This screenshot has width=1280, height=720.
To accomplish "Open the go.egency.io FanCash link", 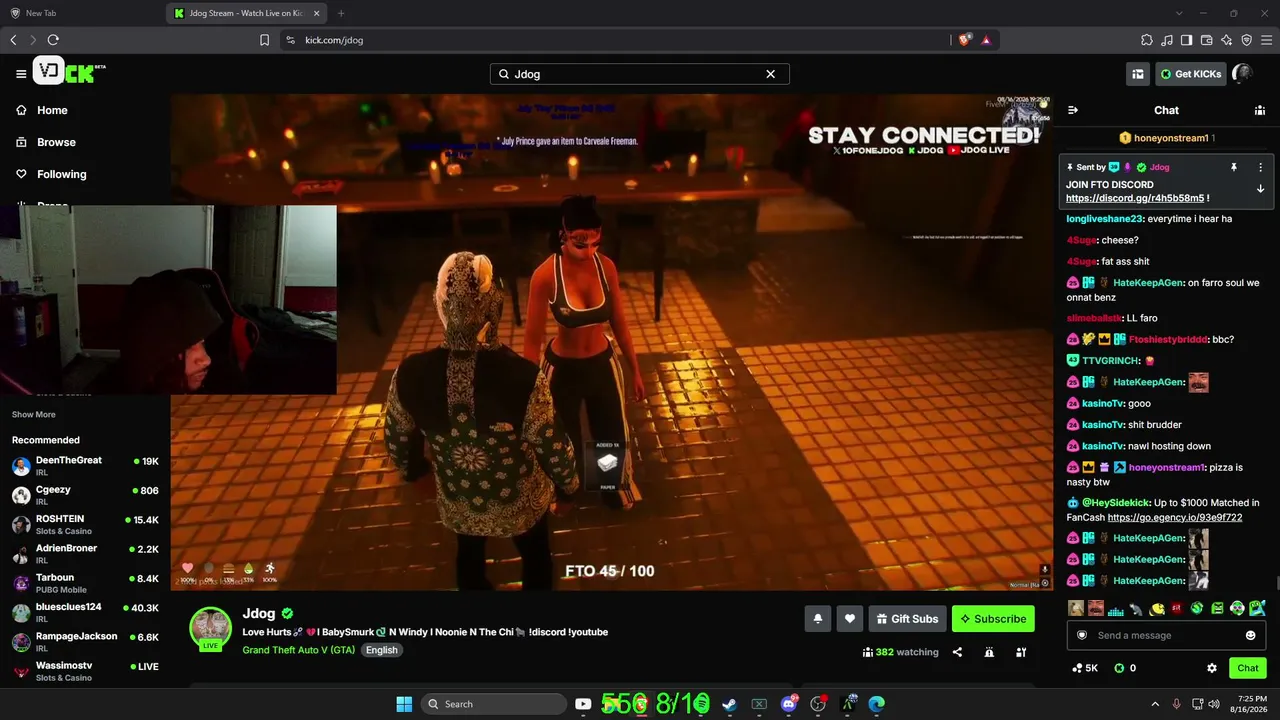I will 1175,518.
